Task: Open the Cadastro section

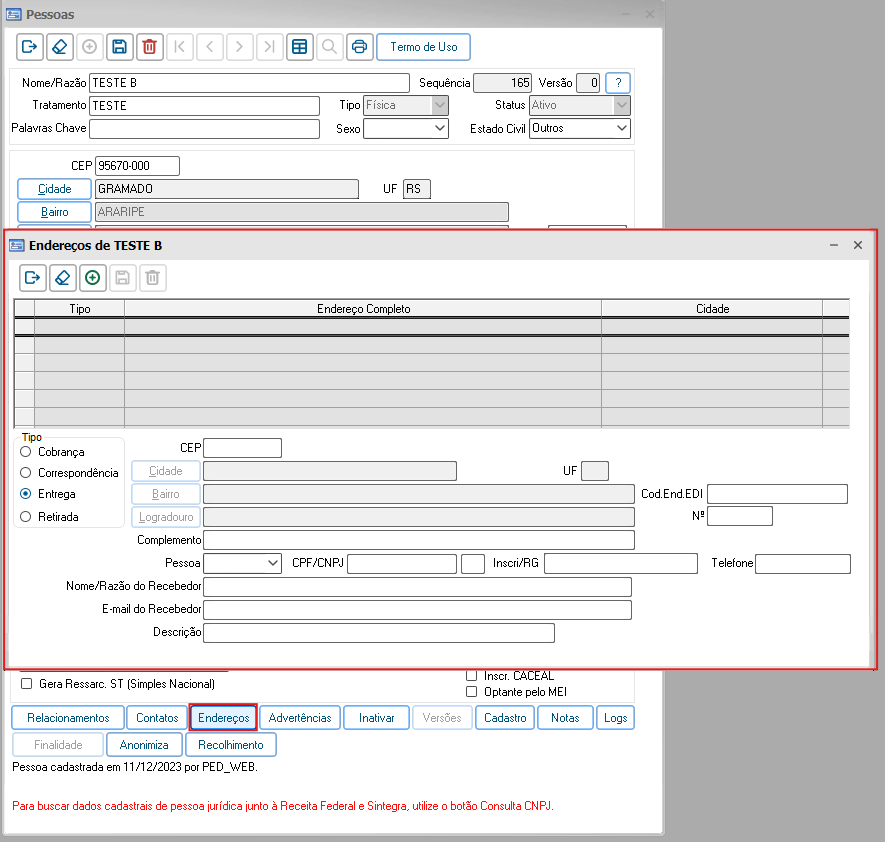Action: click(505, 718)
